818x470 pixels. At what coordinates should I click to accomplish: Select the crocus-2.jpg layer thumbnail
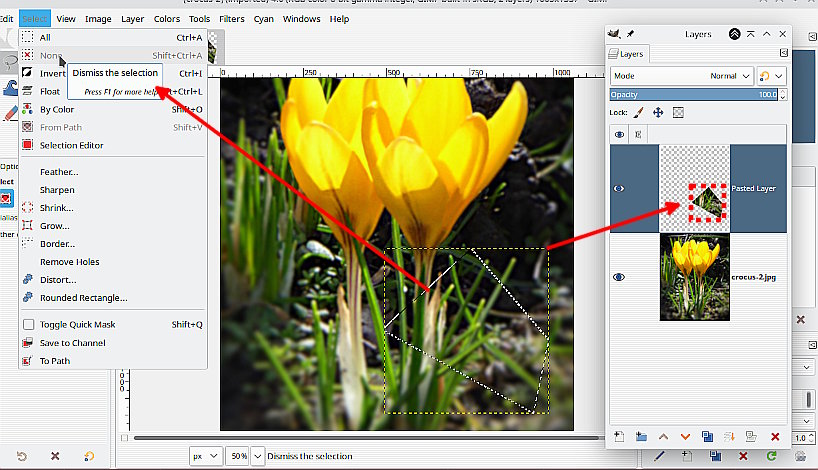pyautogui.click(x=694, y=277)
